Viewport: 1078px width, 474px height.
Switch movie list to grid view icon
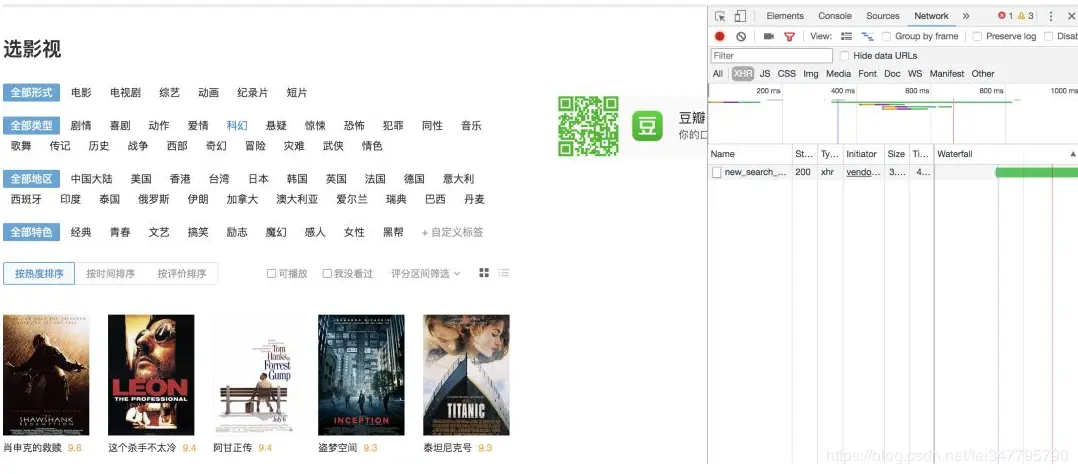tap(484, 273)
